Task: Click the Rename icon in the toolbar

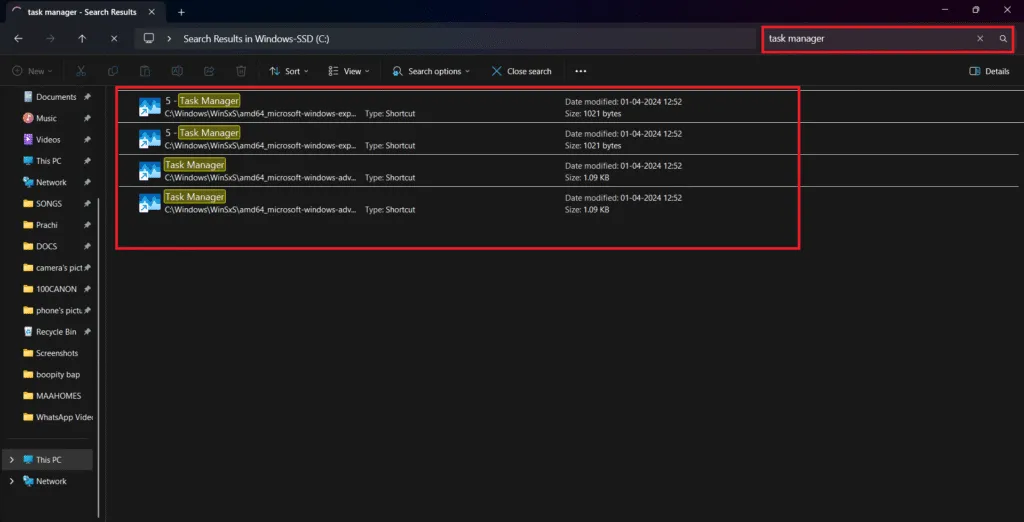Action: 177,71
